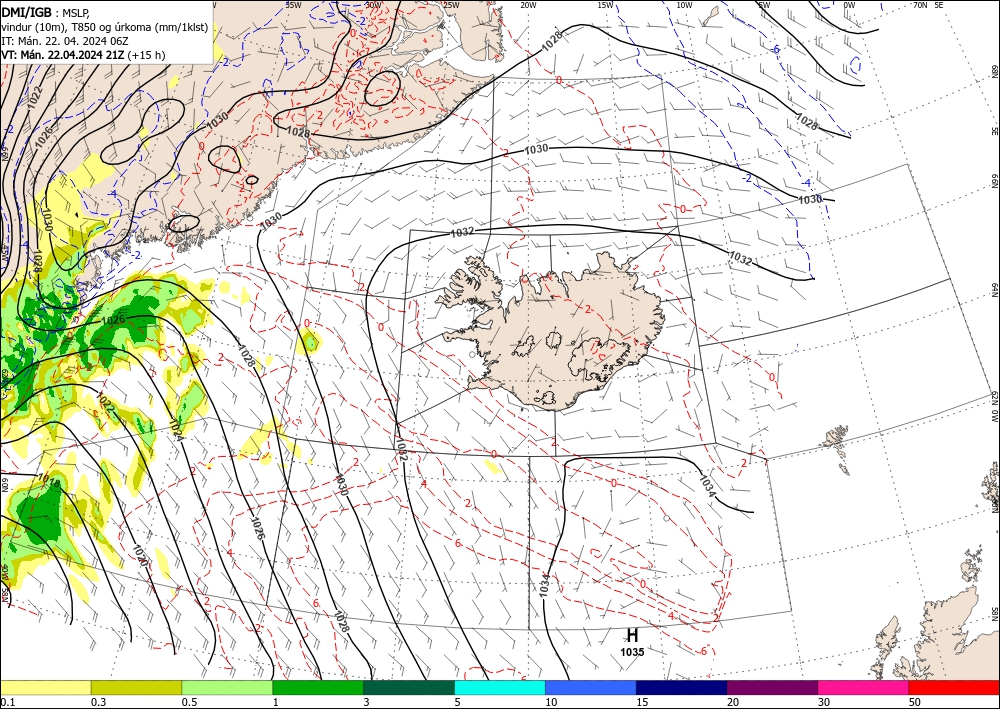The height and width of the screenshot is (709, 1000).
Task: Select the 'IT: Mán. 22. 04. 2024 06Z' line
Action: pos(65,41)
